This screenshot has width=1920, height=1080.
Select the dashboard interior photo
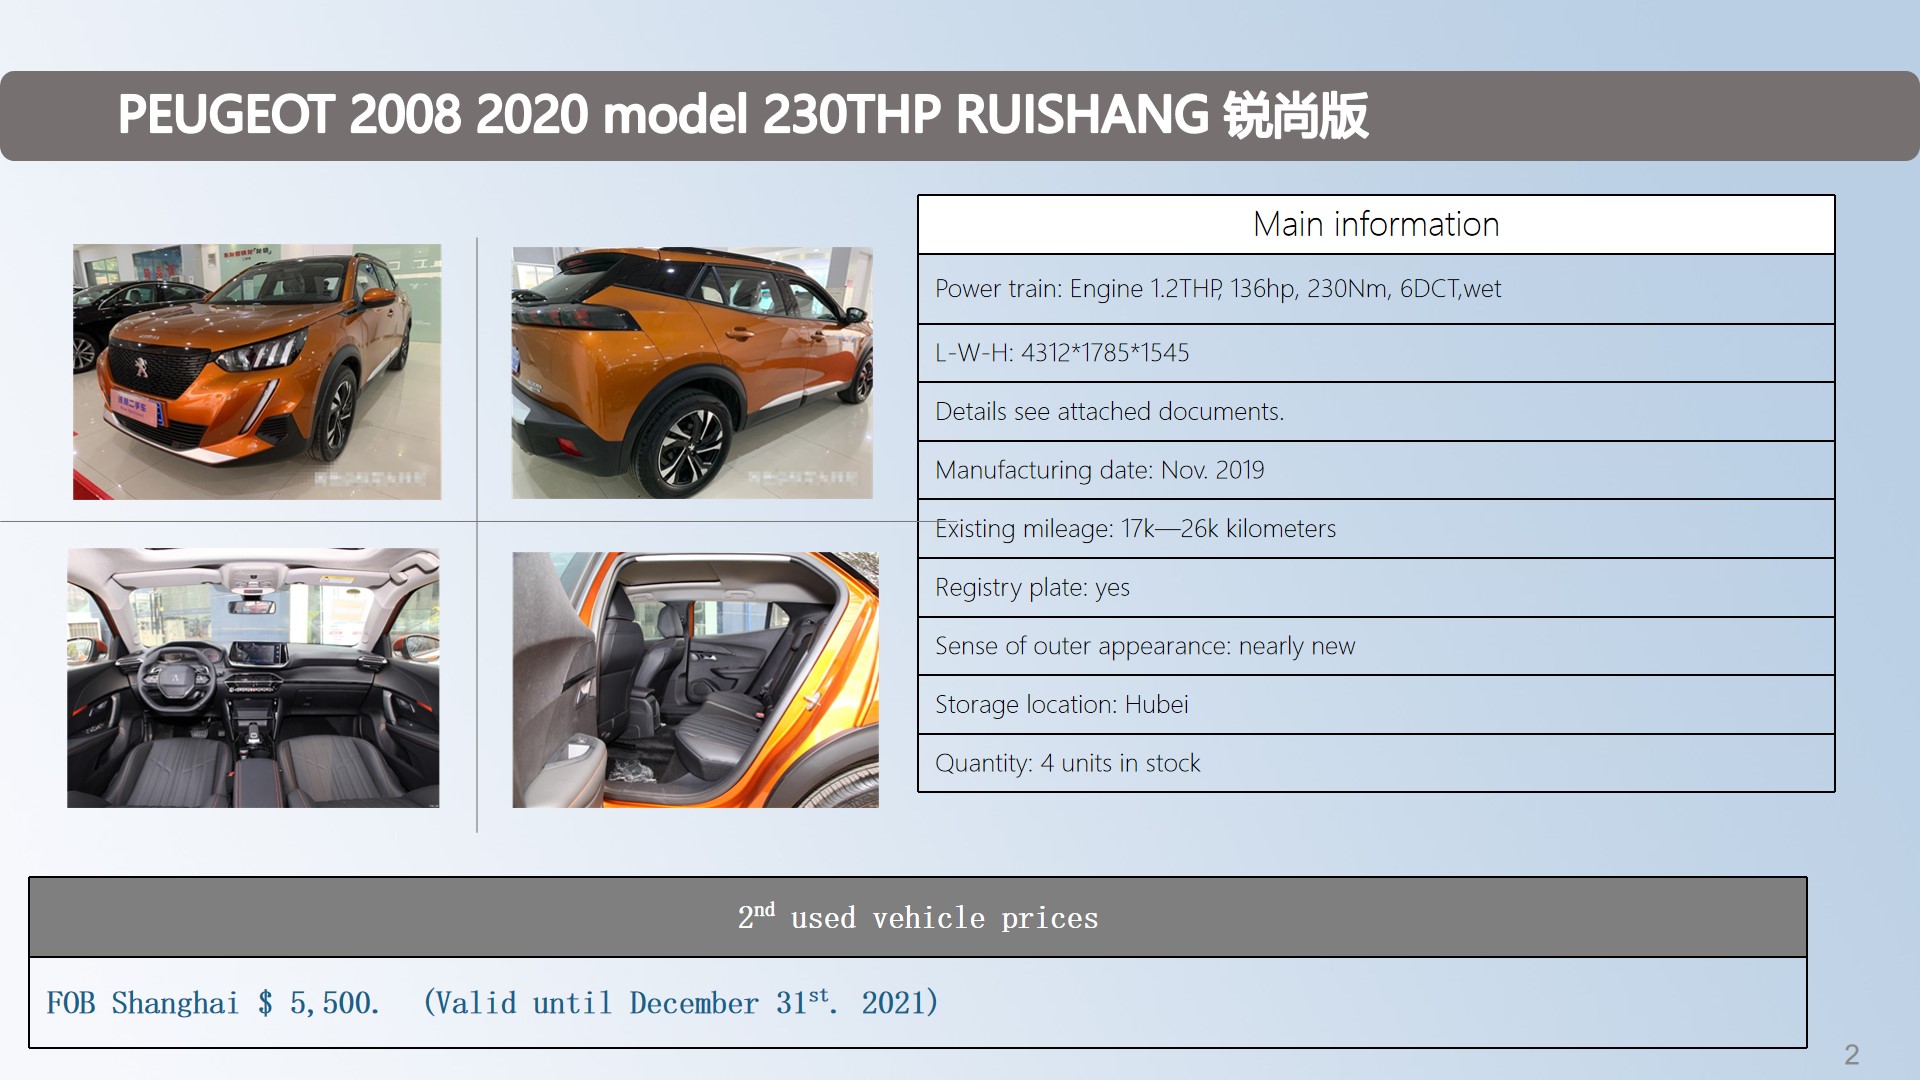[x=253, y=677]
